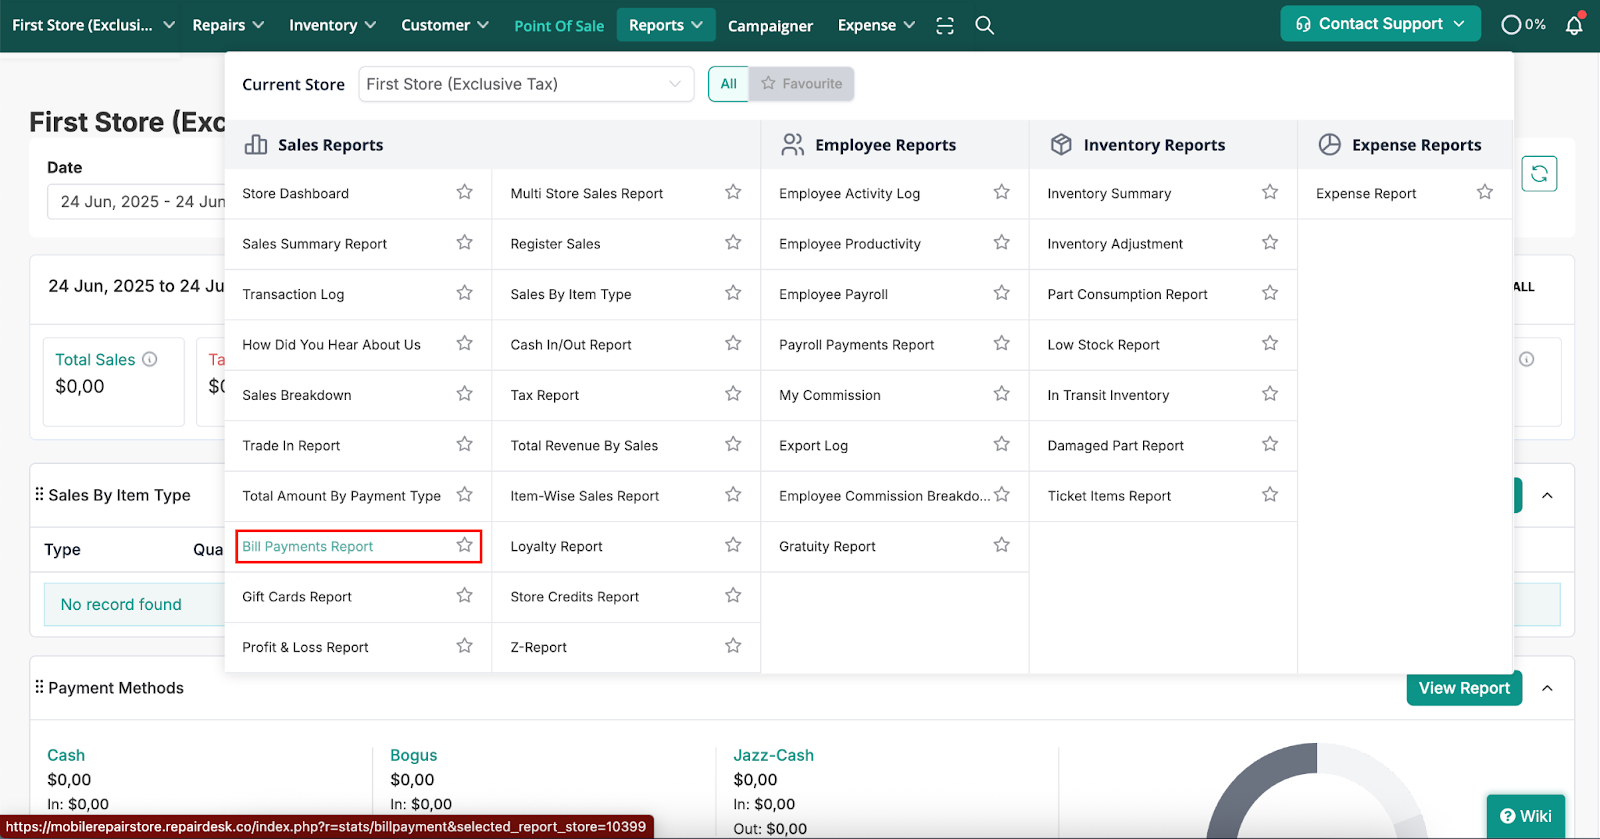Star the Export Log report

(1002, 444)
